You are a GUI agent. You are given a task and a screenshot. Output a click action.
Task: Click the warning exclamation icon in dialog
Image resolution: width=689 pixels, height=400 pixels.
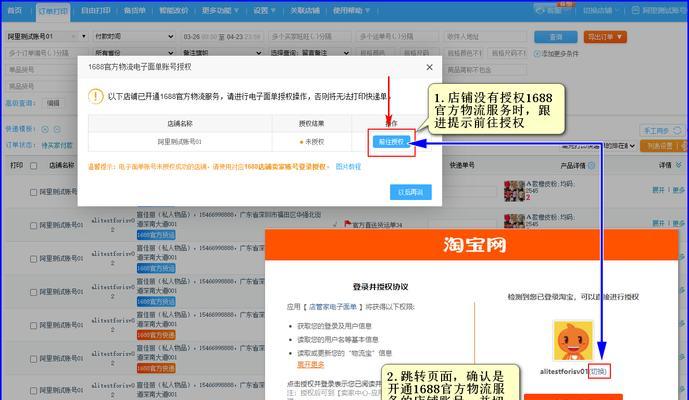click(96, 96)
